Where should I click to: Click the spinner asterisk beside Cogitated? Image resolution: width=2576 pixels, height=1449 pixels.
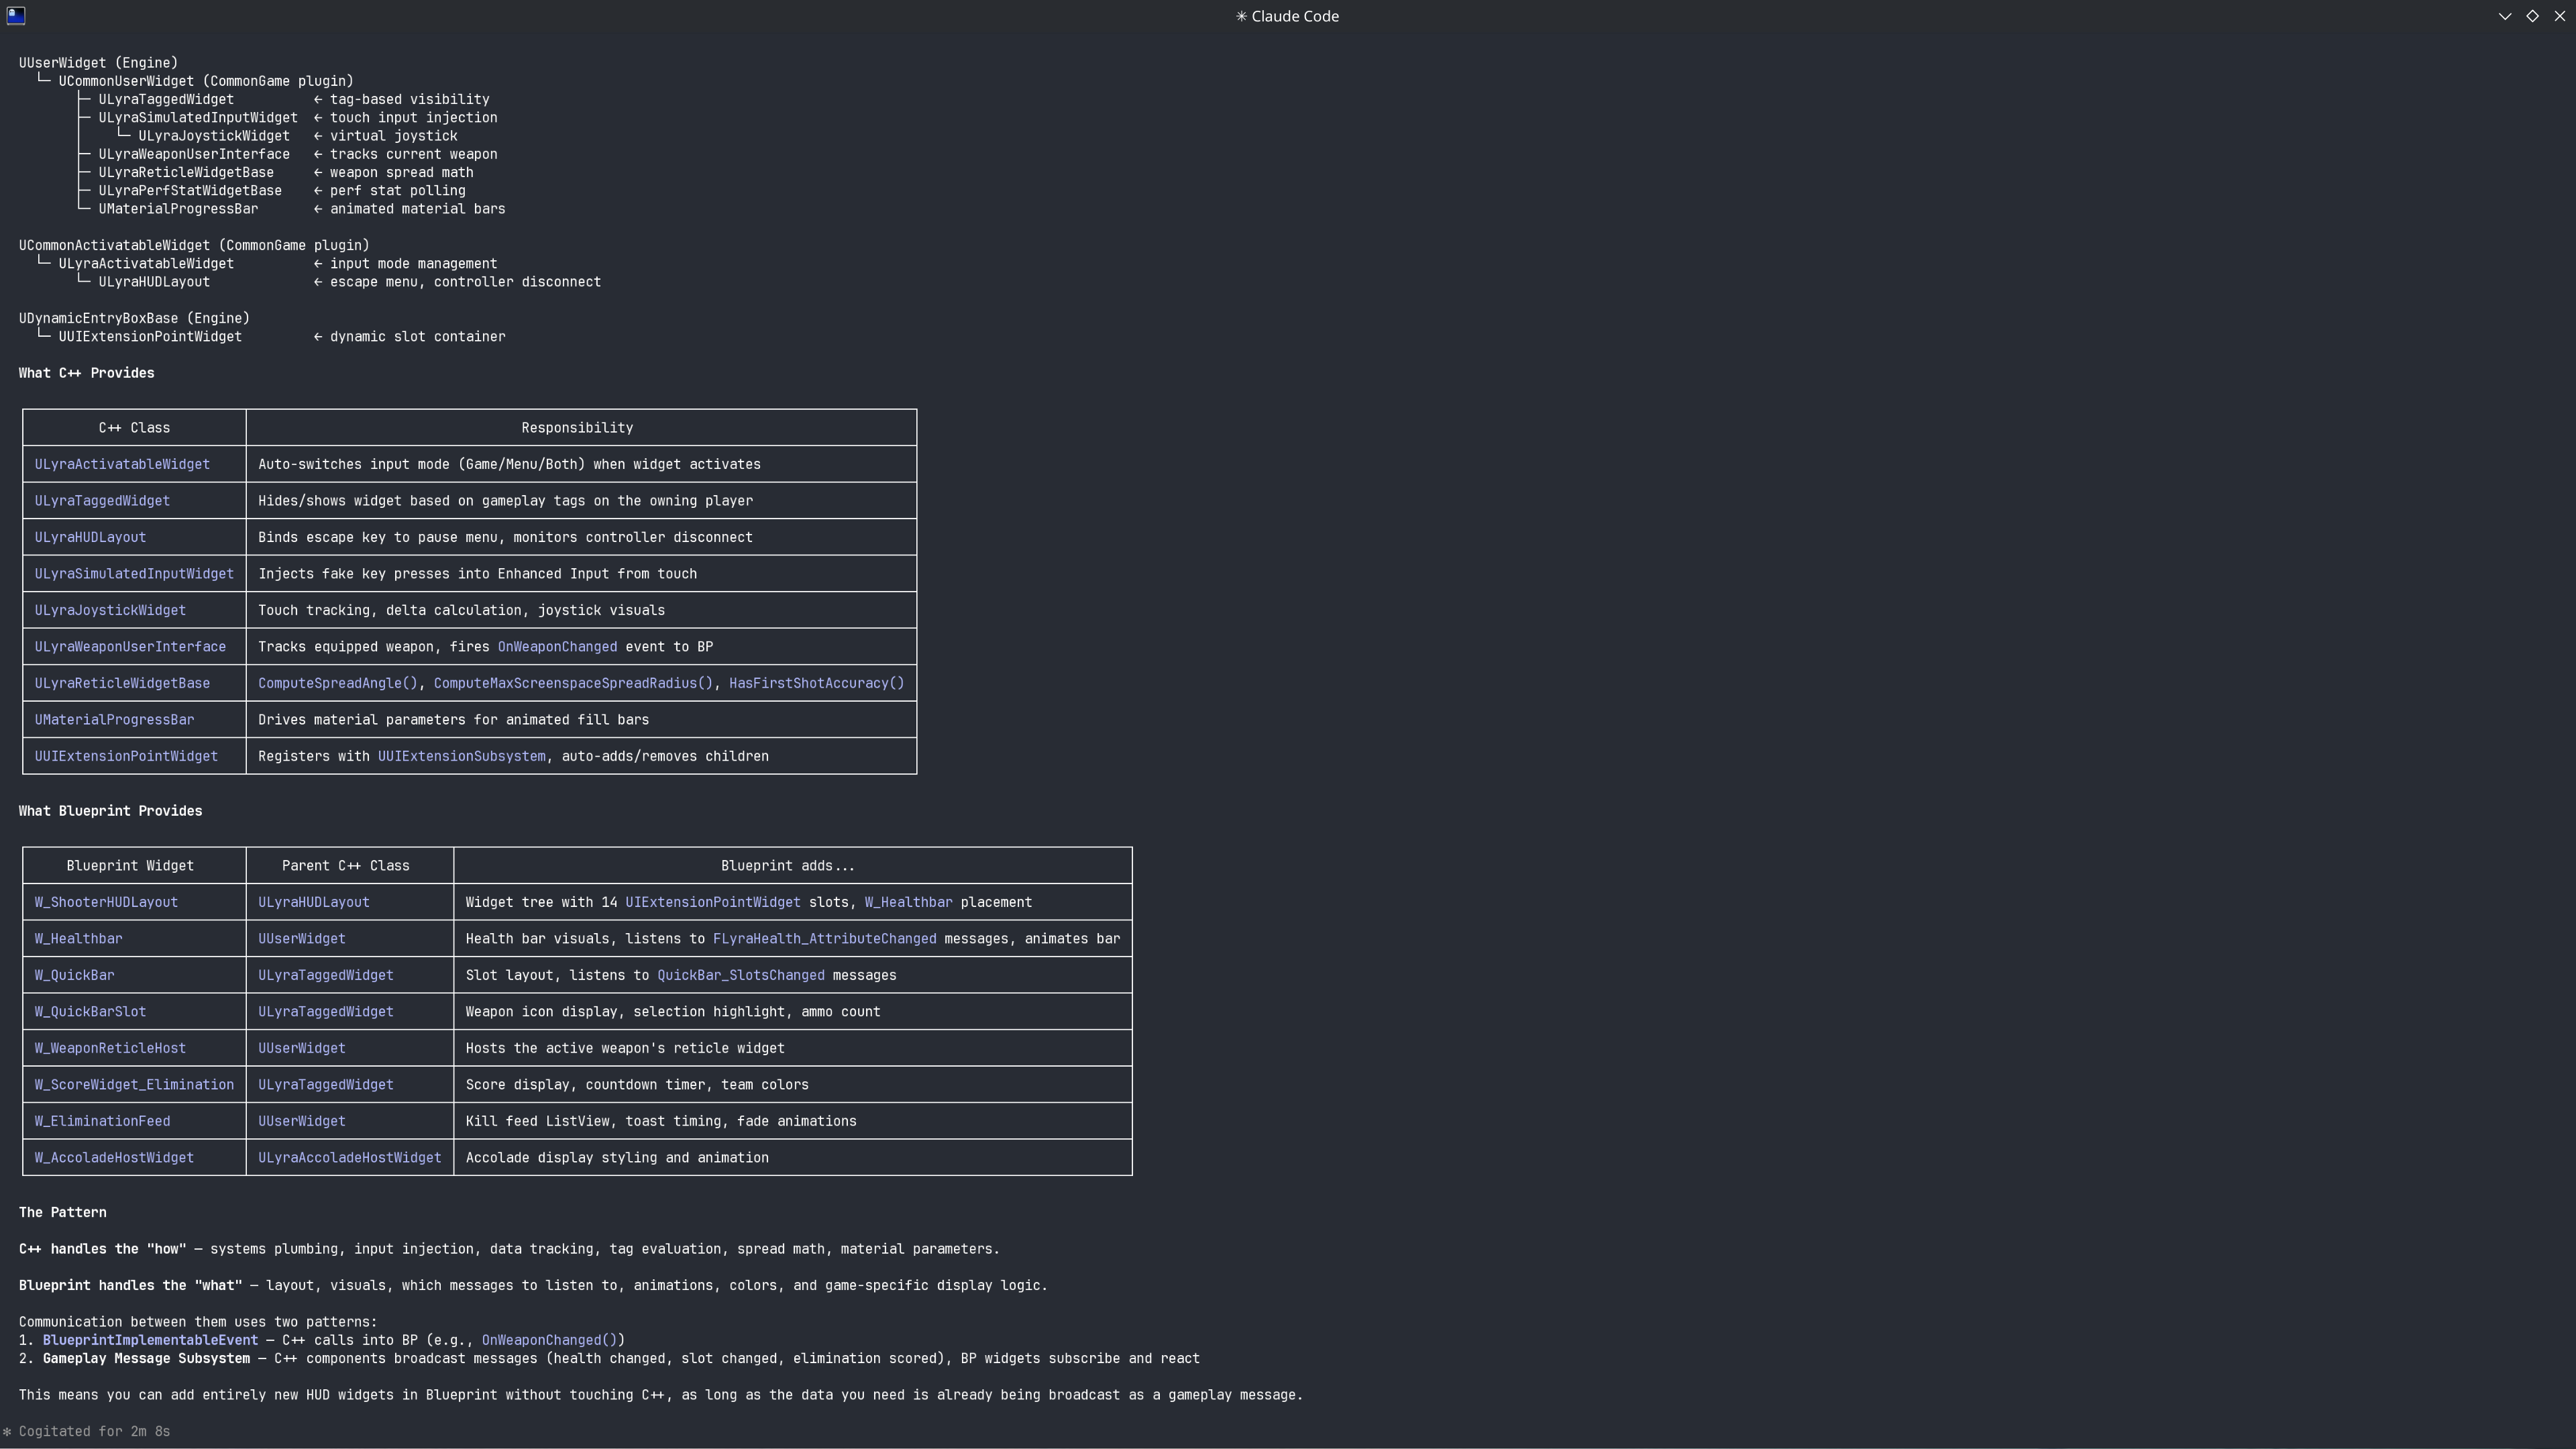pos(7,1431)
